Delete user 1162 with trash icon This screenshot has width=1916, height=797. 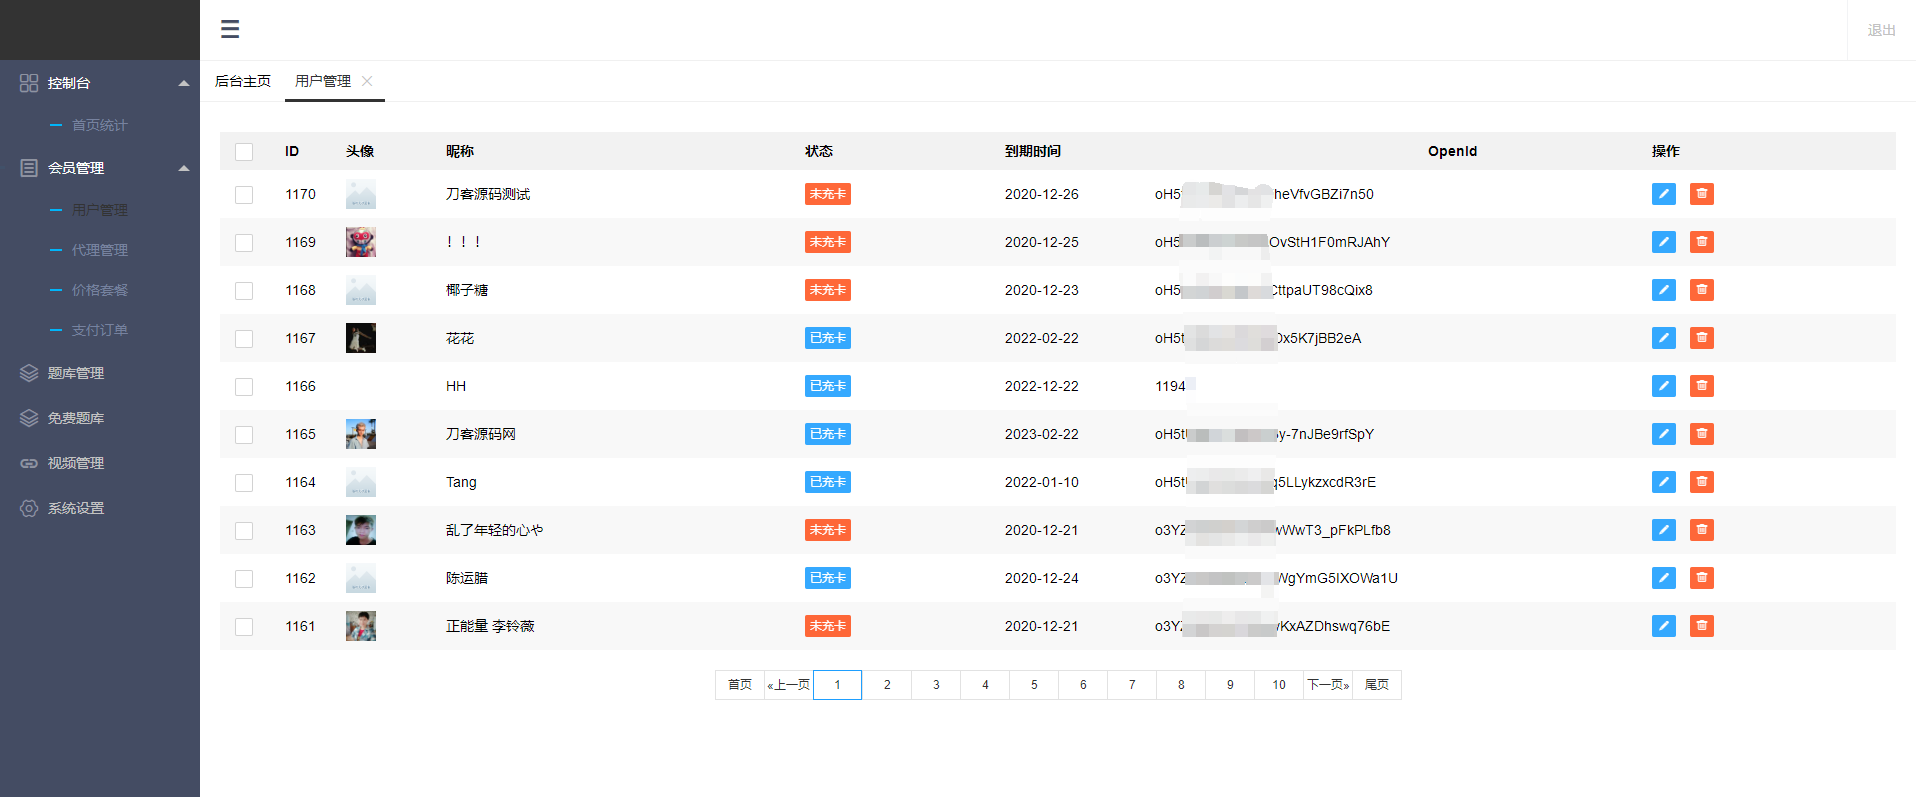point(1702,578)
